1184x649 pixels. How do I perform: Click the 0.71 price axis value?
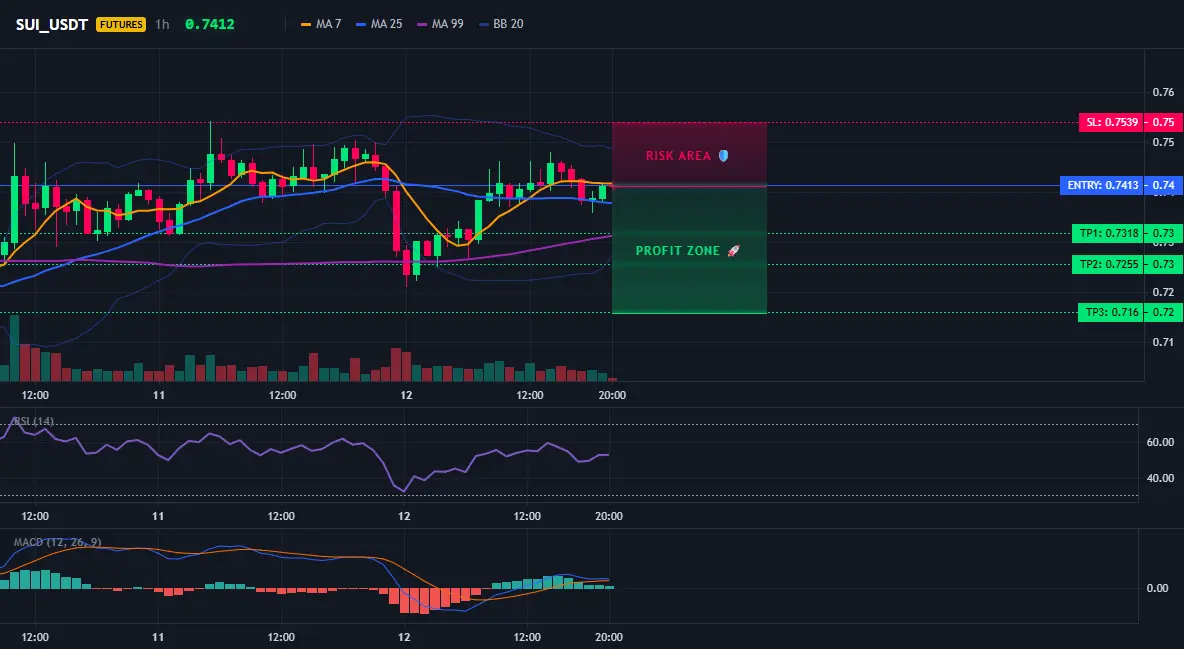coord(1163,342)
